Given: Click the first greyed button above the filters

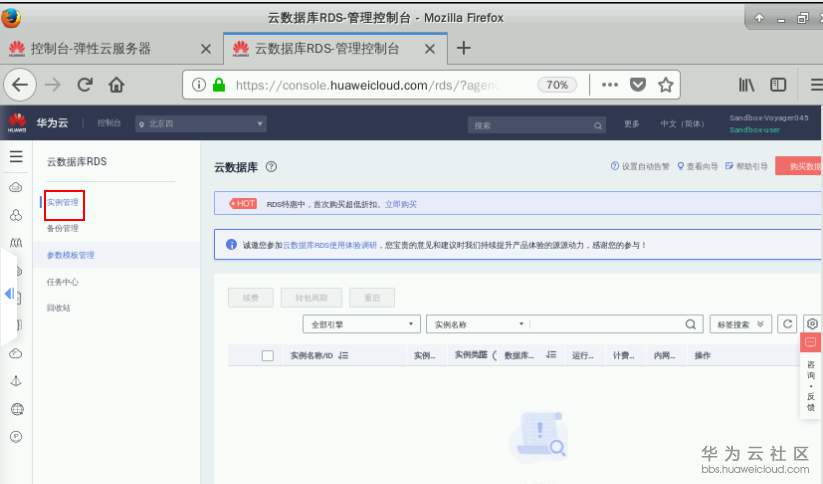Looking at the screenshot, I should [x=251, y=298].
